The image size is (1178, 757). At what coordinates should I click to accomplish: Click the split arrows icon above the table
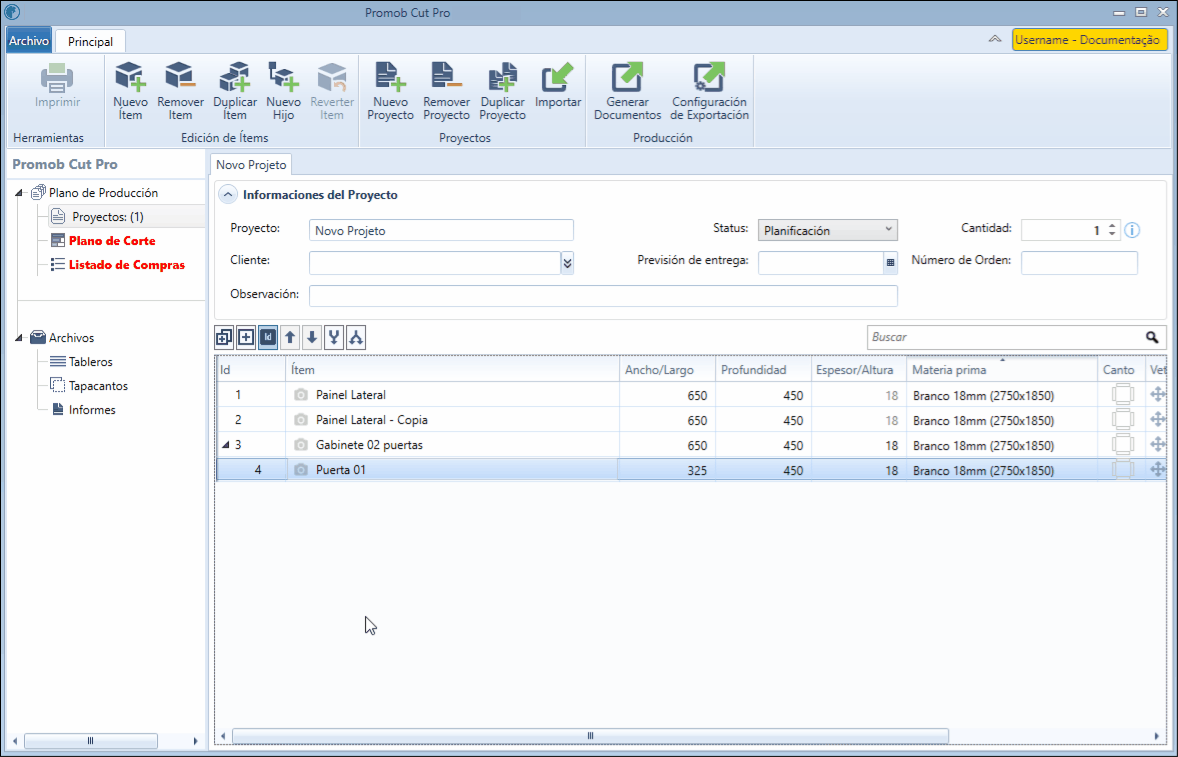[x=356, y=338]
